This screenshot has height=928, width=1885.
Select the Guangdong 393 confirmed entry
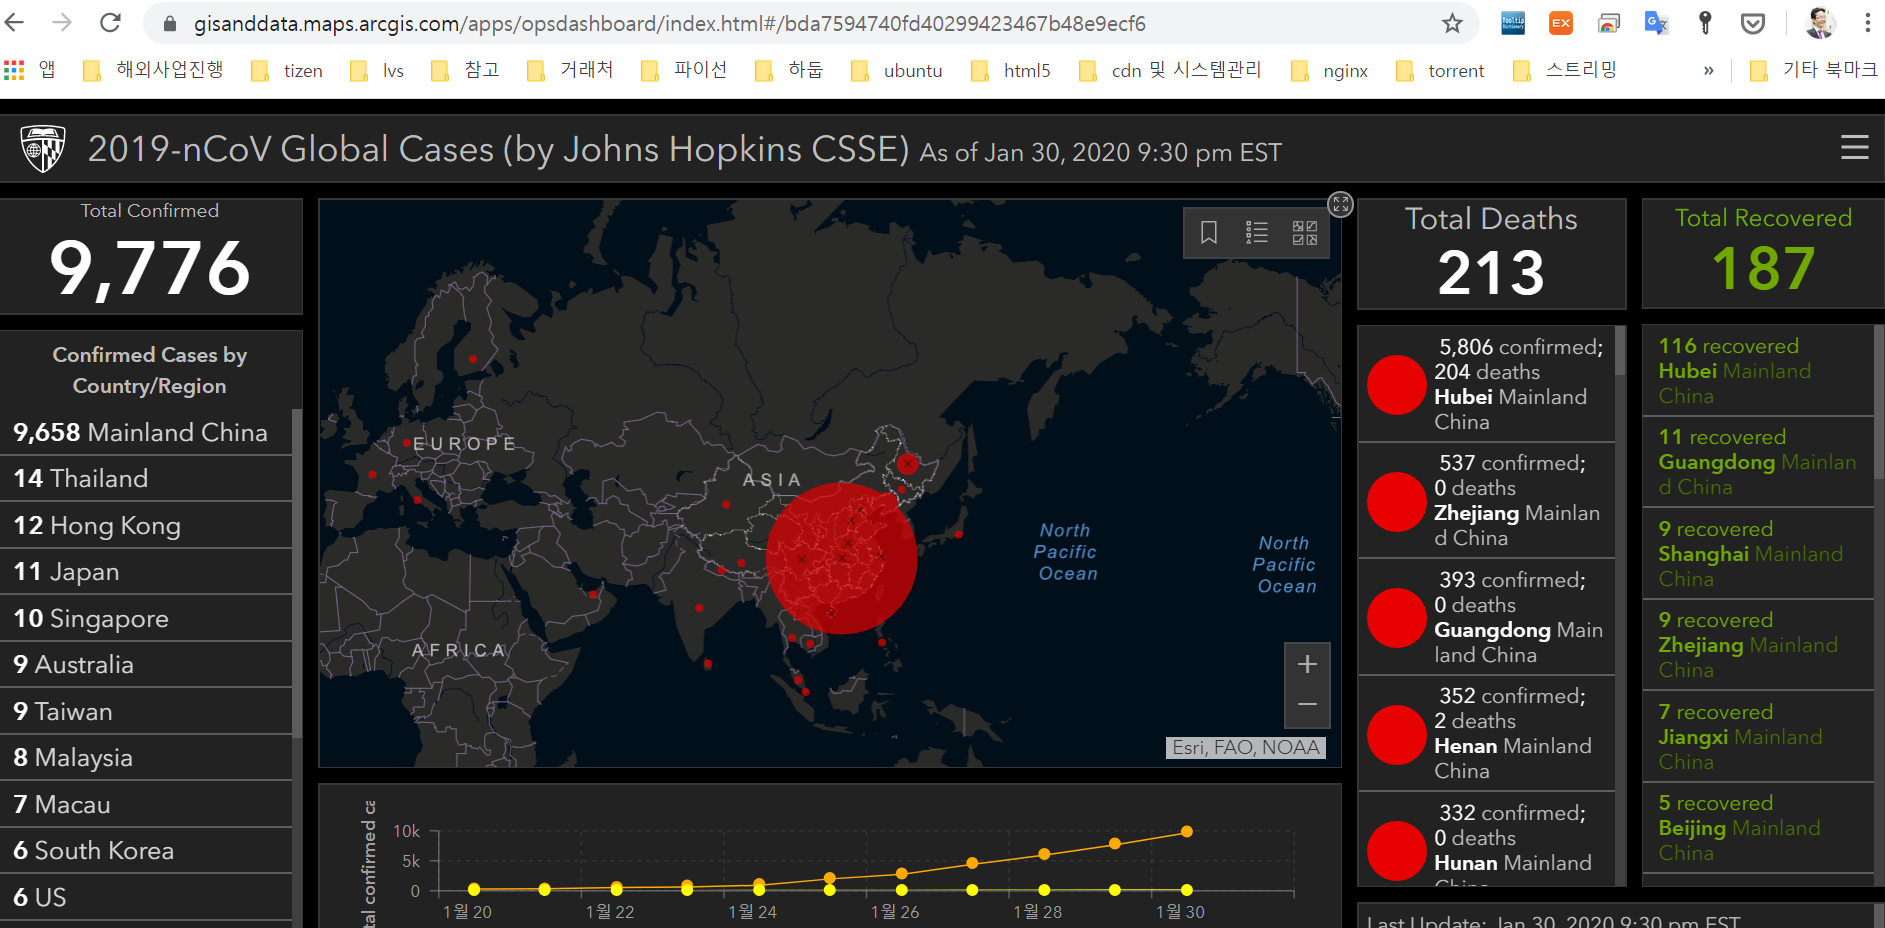coord(1486,617)
